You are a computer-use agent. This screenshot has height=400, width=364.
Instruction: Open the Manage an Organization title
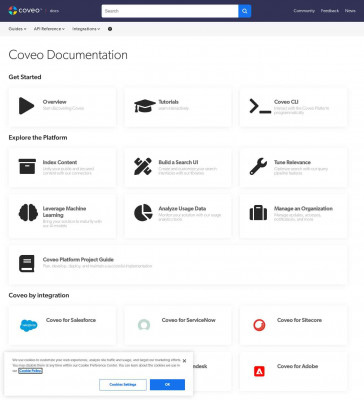[303, 209]
